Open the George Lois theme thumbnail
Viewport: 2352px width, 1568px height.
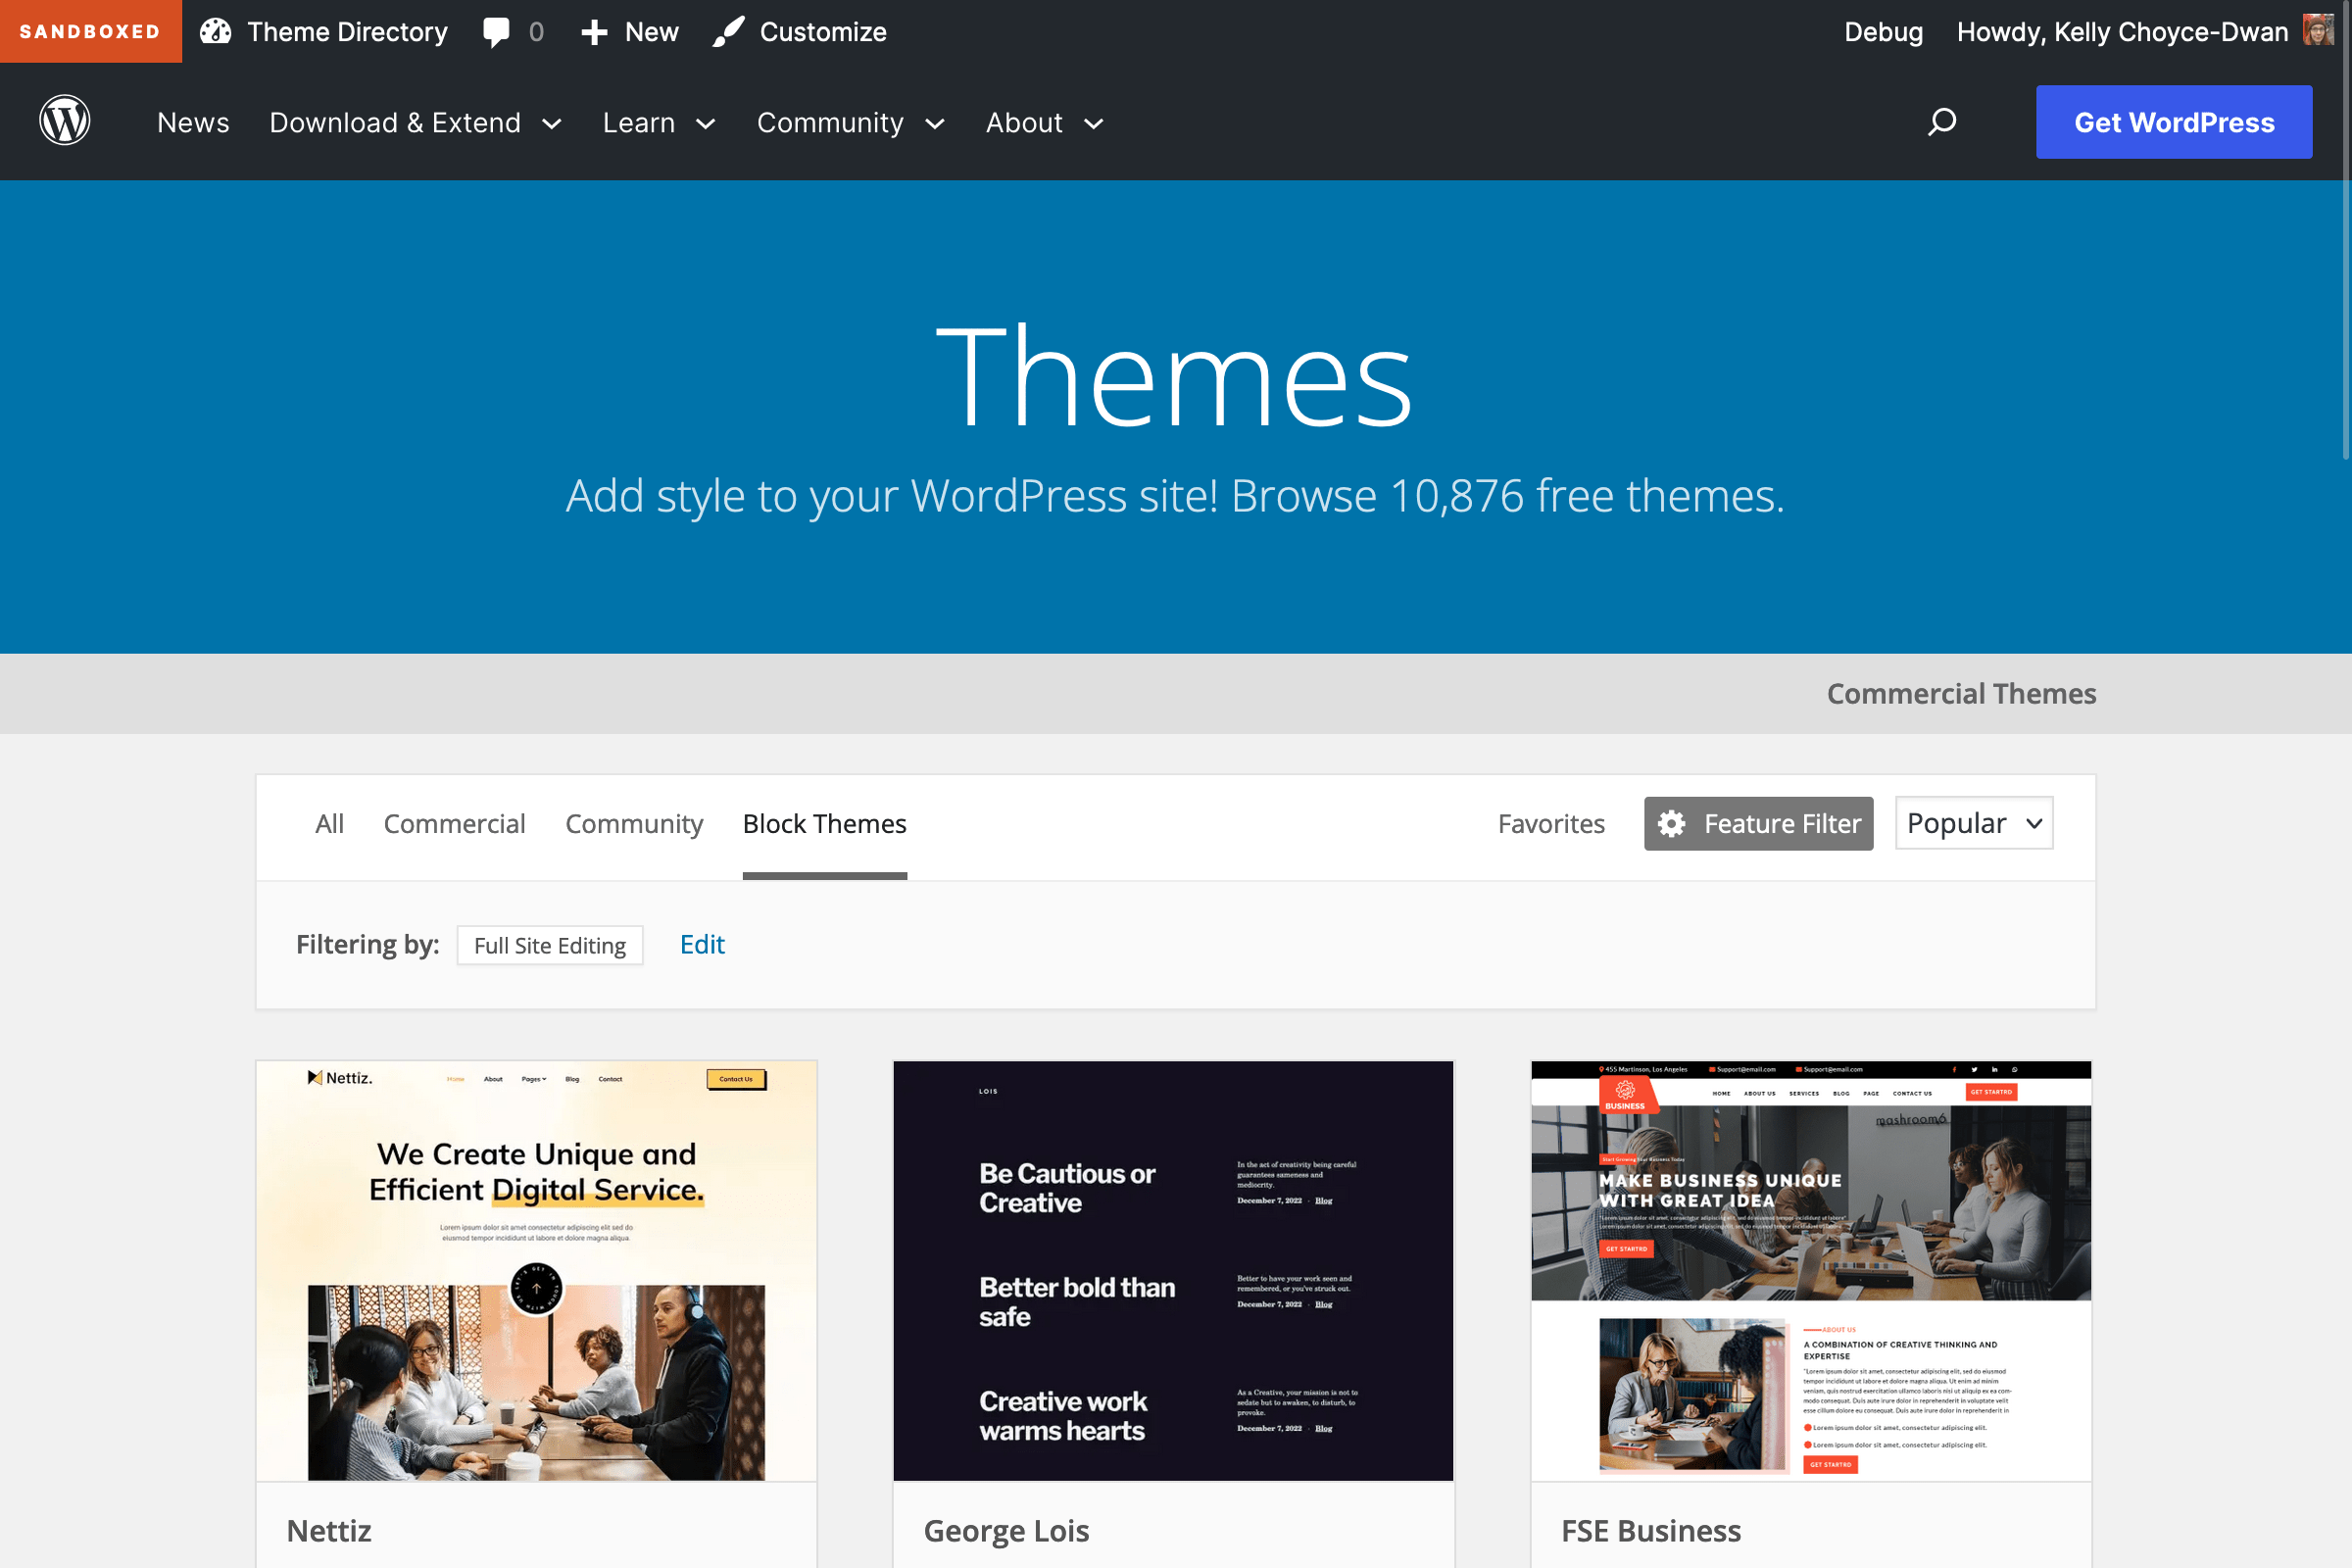click(x=1173, y=1270)
